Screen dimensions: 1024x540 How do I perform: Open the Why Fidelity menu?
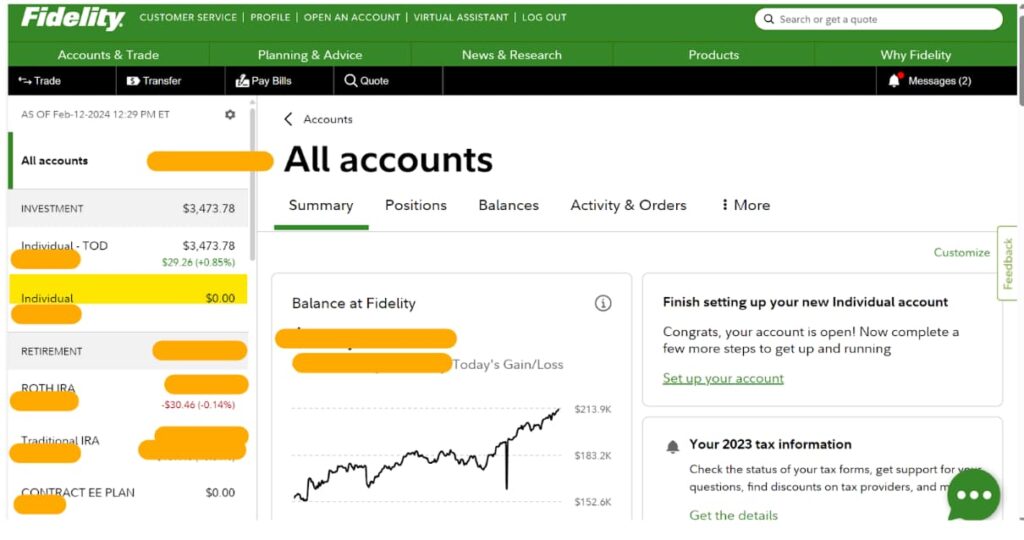(916, 55)
